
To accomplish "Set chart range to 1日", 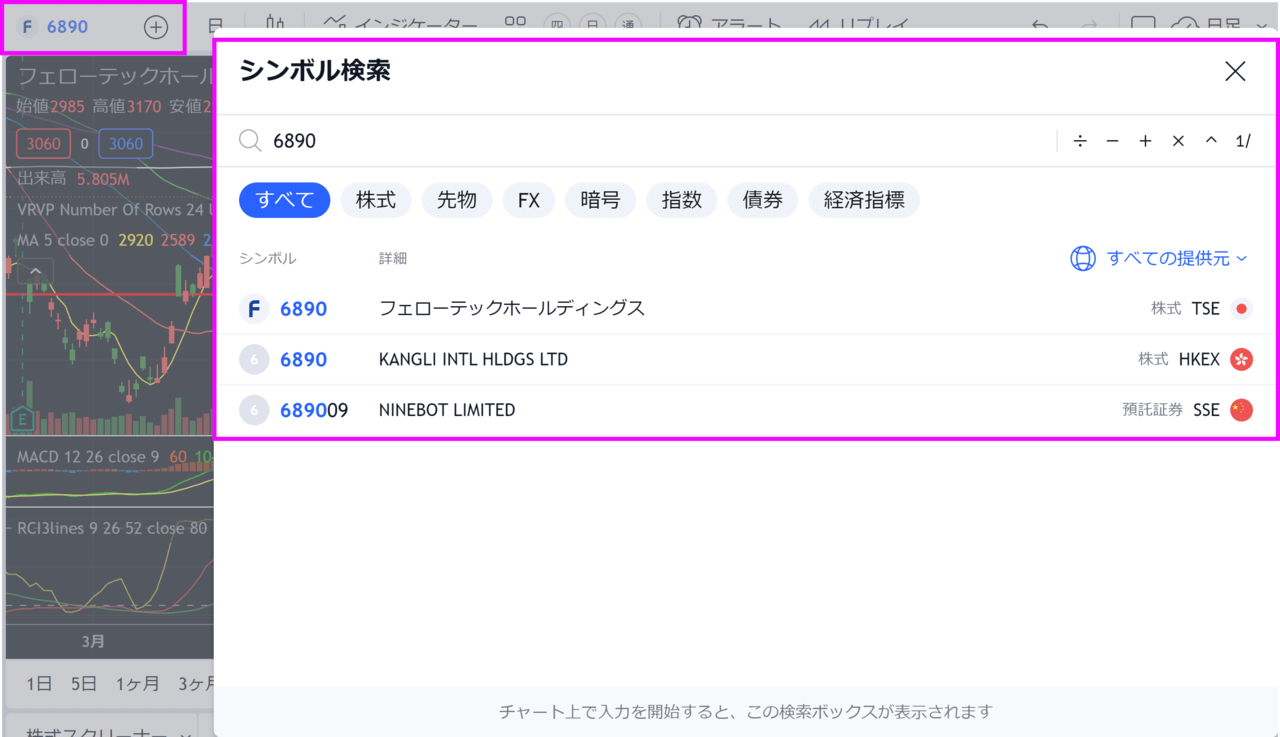I will pos(39,684).
